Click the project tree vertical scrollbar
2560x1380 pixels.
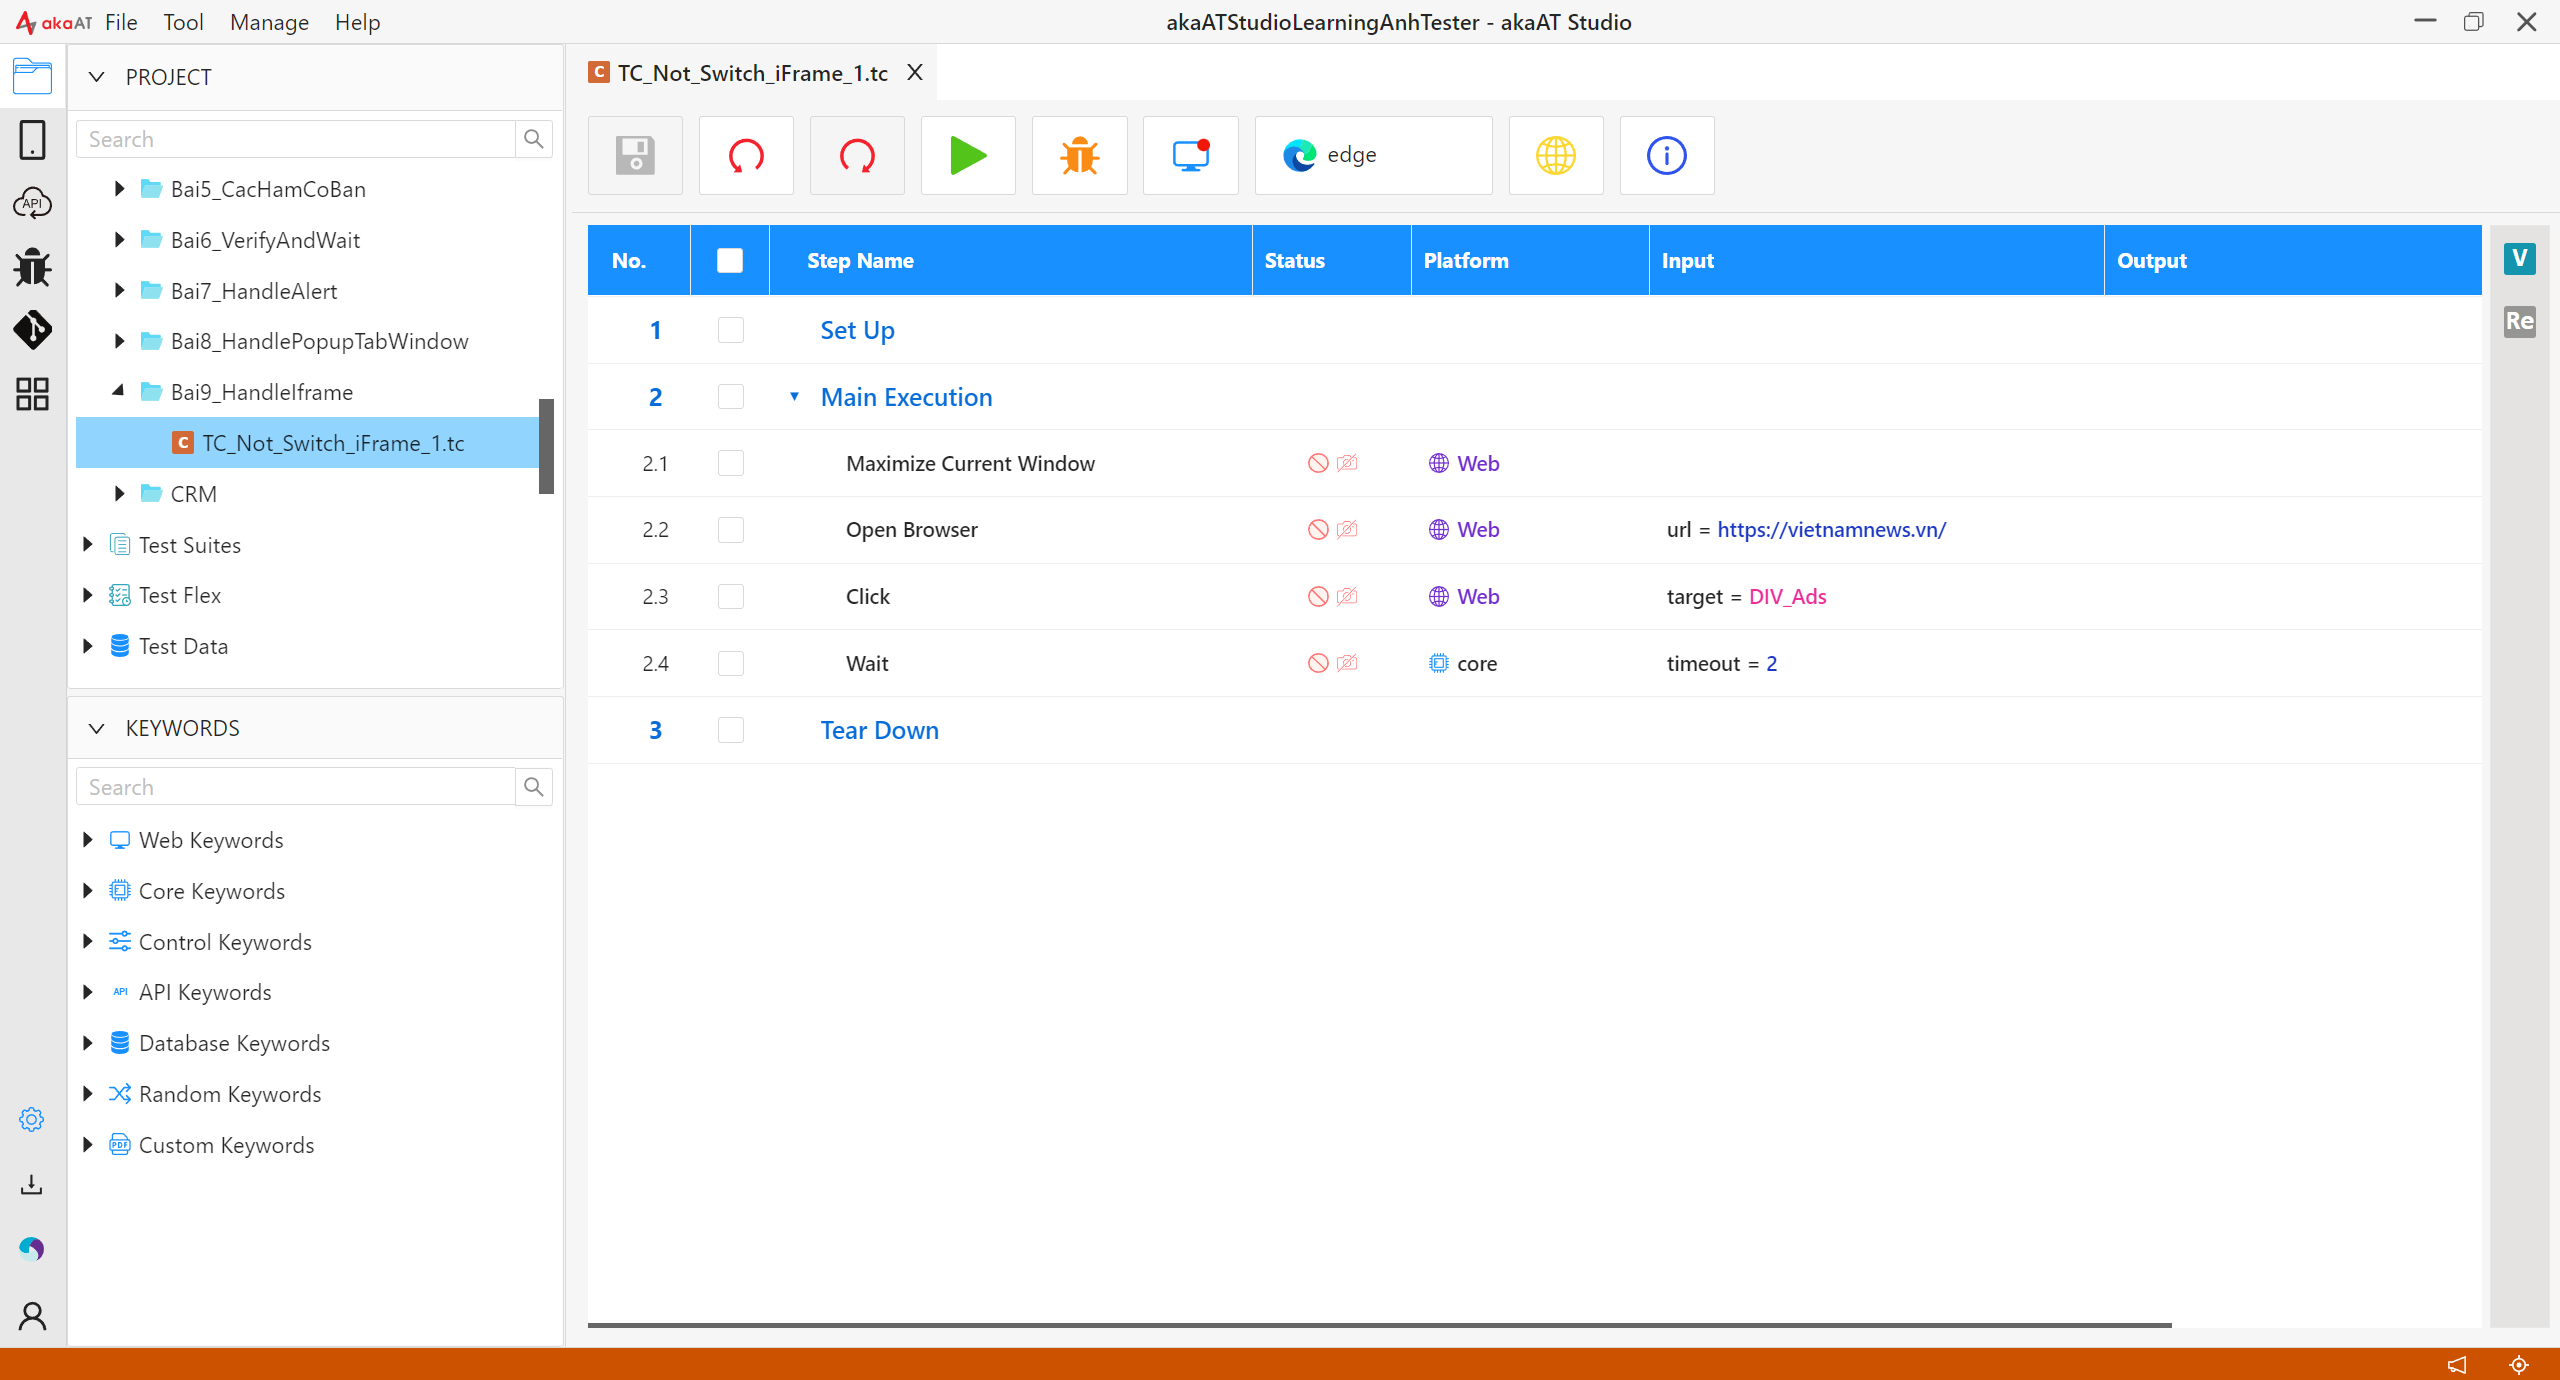(x=546, y=446)
